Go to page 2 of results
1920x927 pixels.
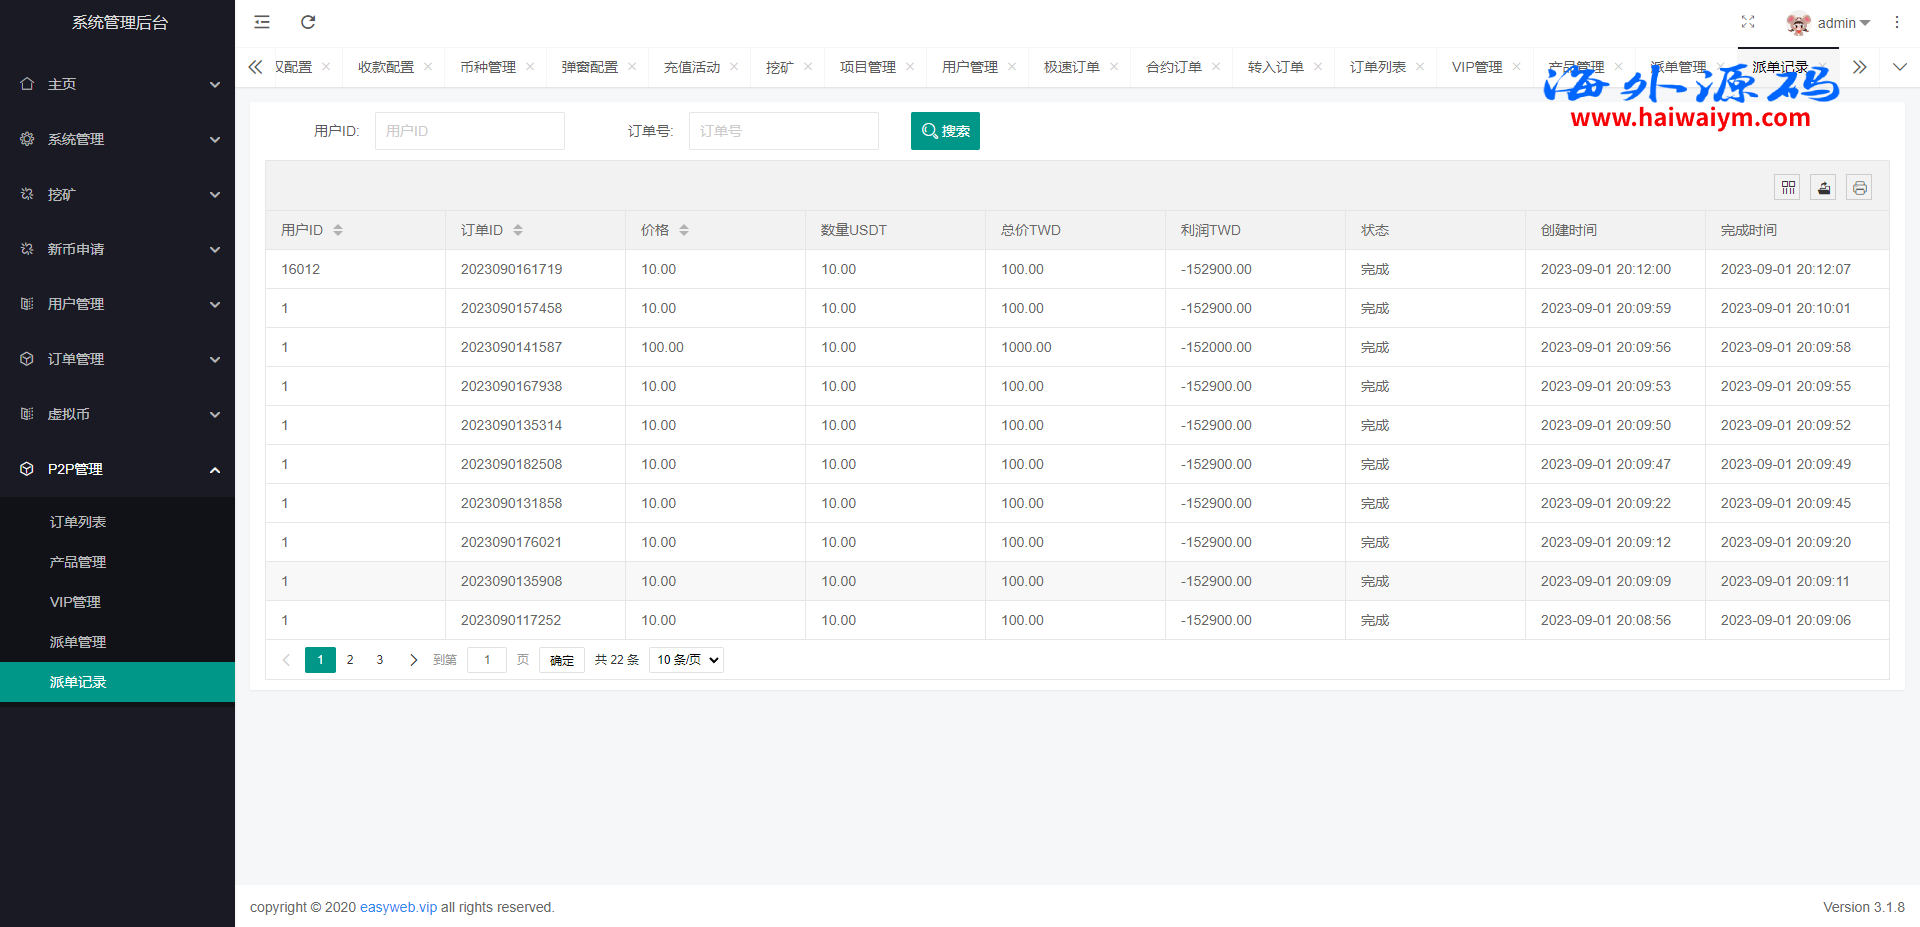pyautogui.click(x=350, y=660)
